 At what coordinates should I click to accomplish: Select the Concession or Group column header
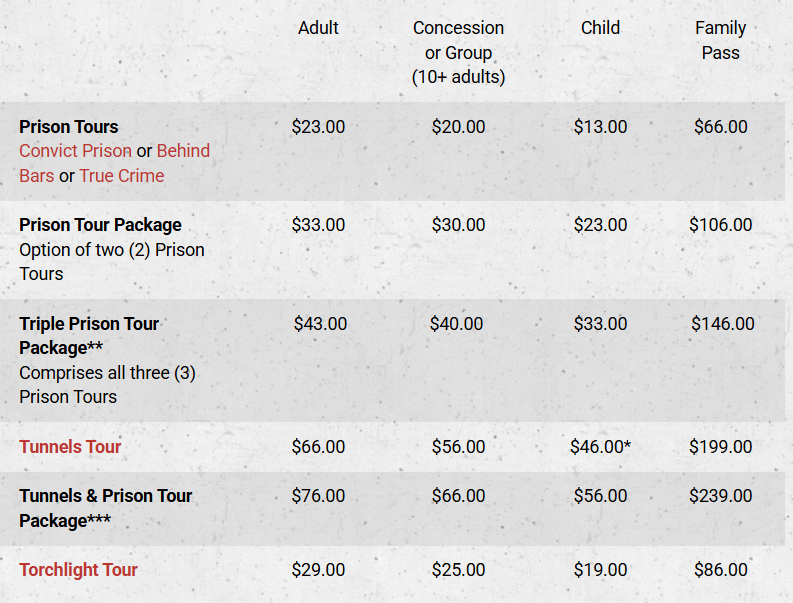coord(458,53)
